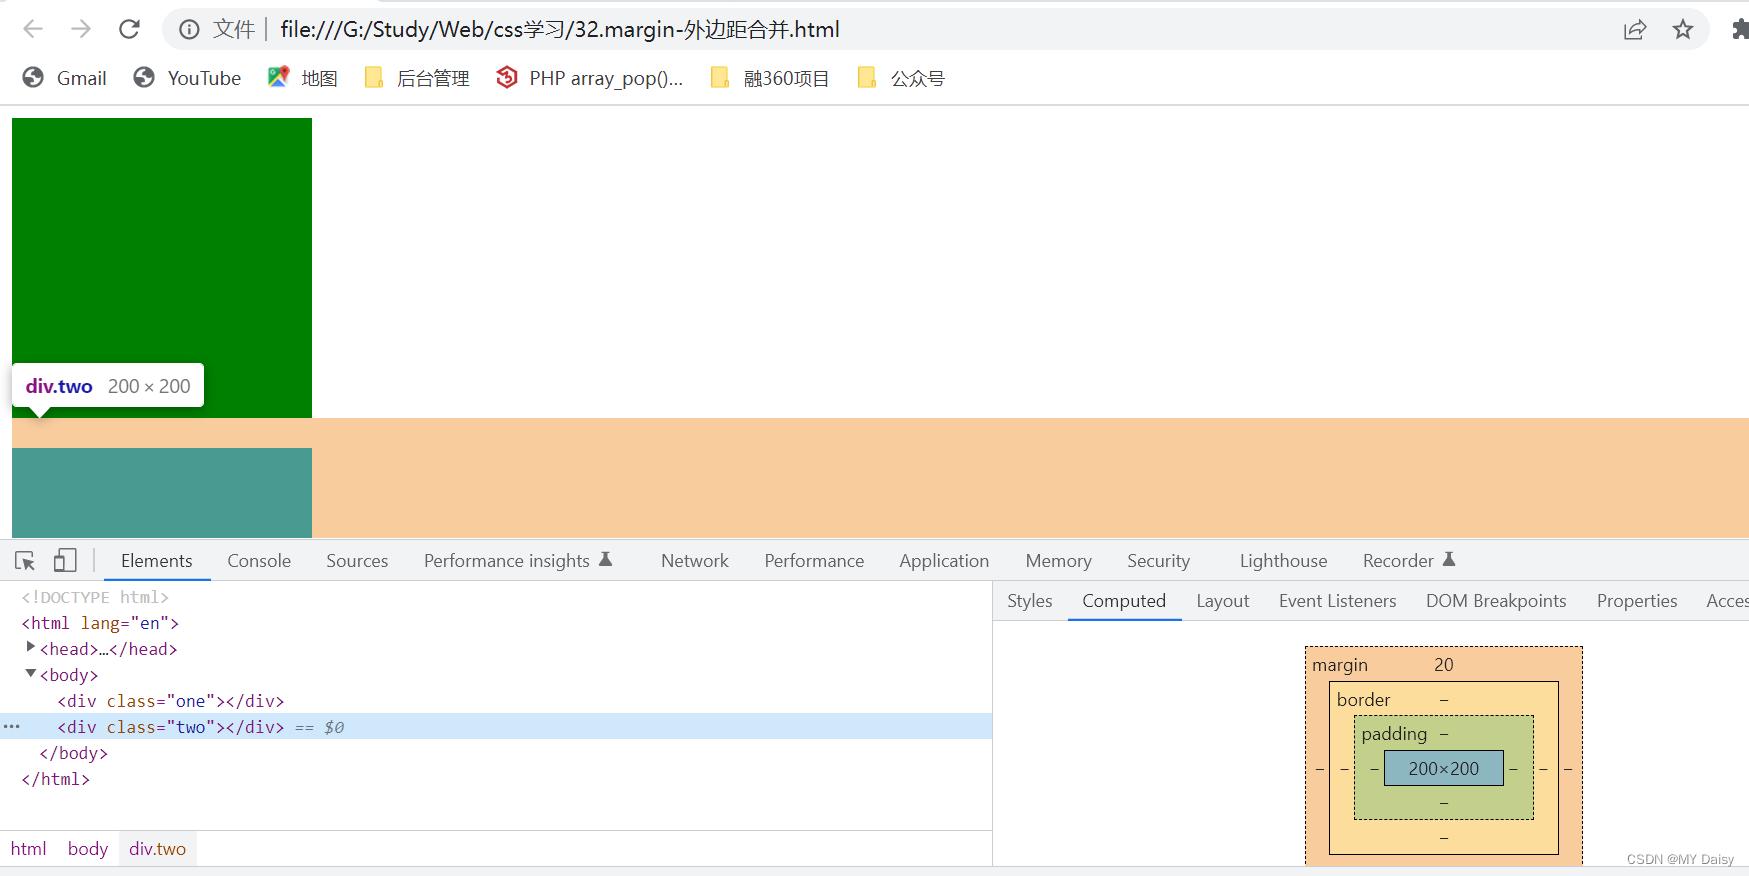
Task: Switch to the Sources tab
Action: pos(357,561)
